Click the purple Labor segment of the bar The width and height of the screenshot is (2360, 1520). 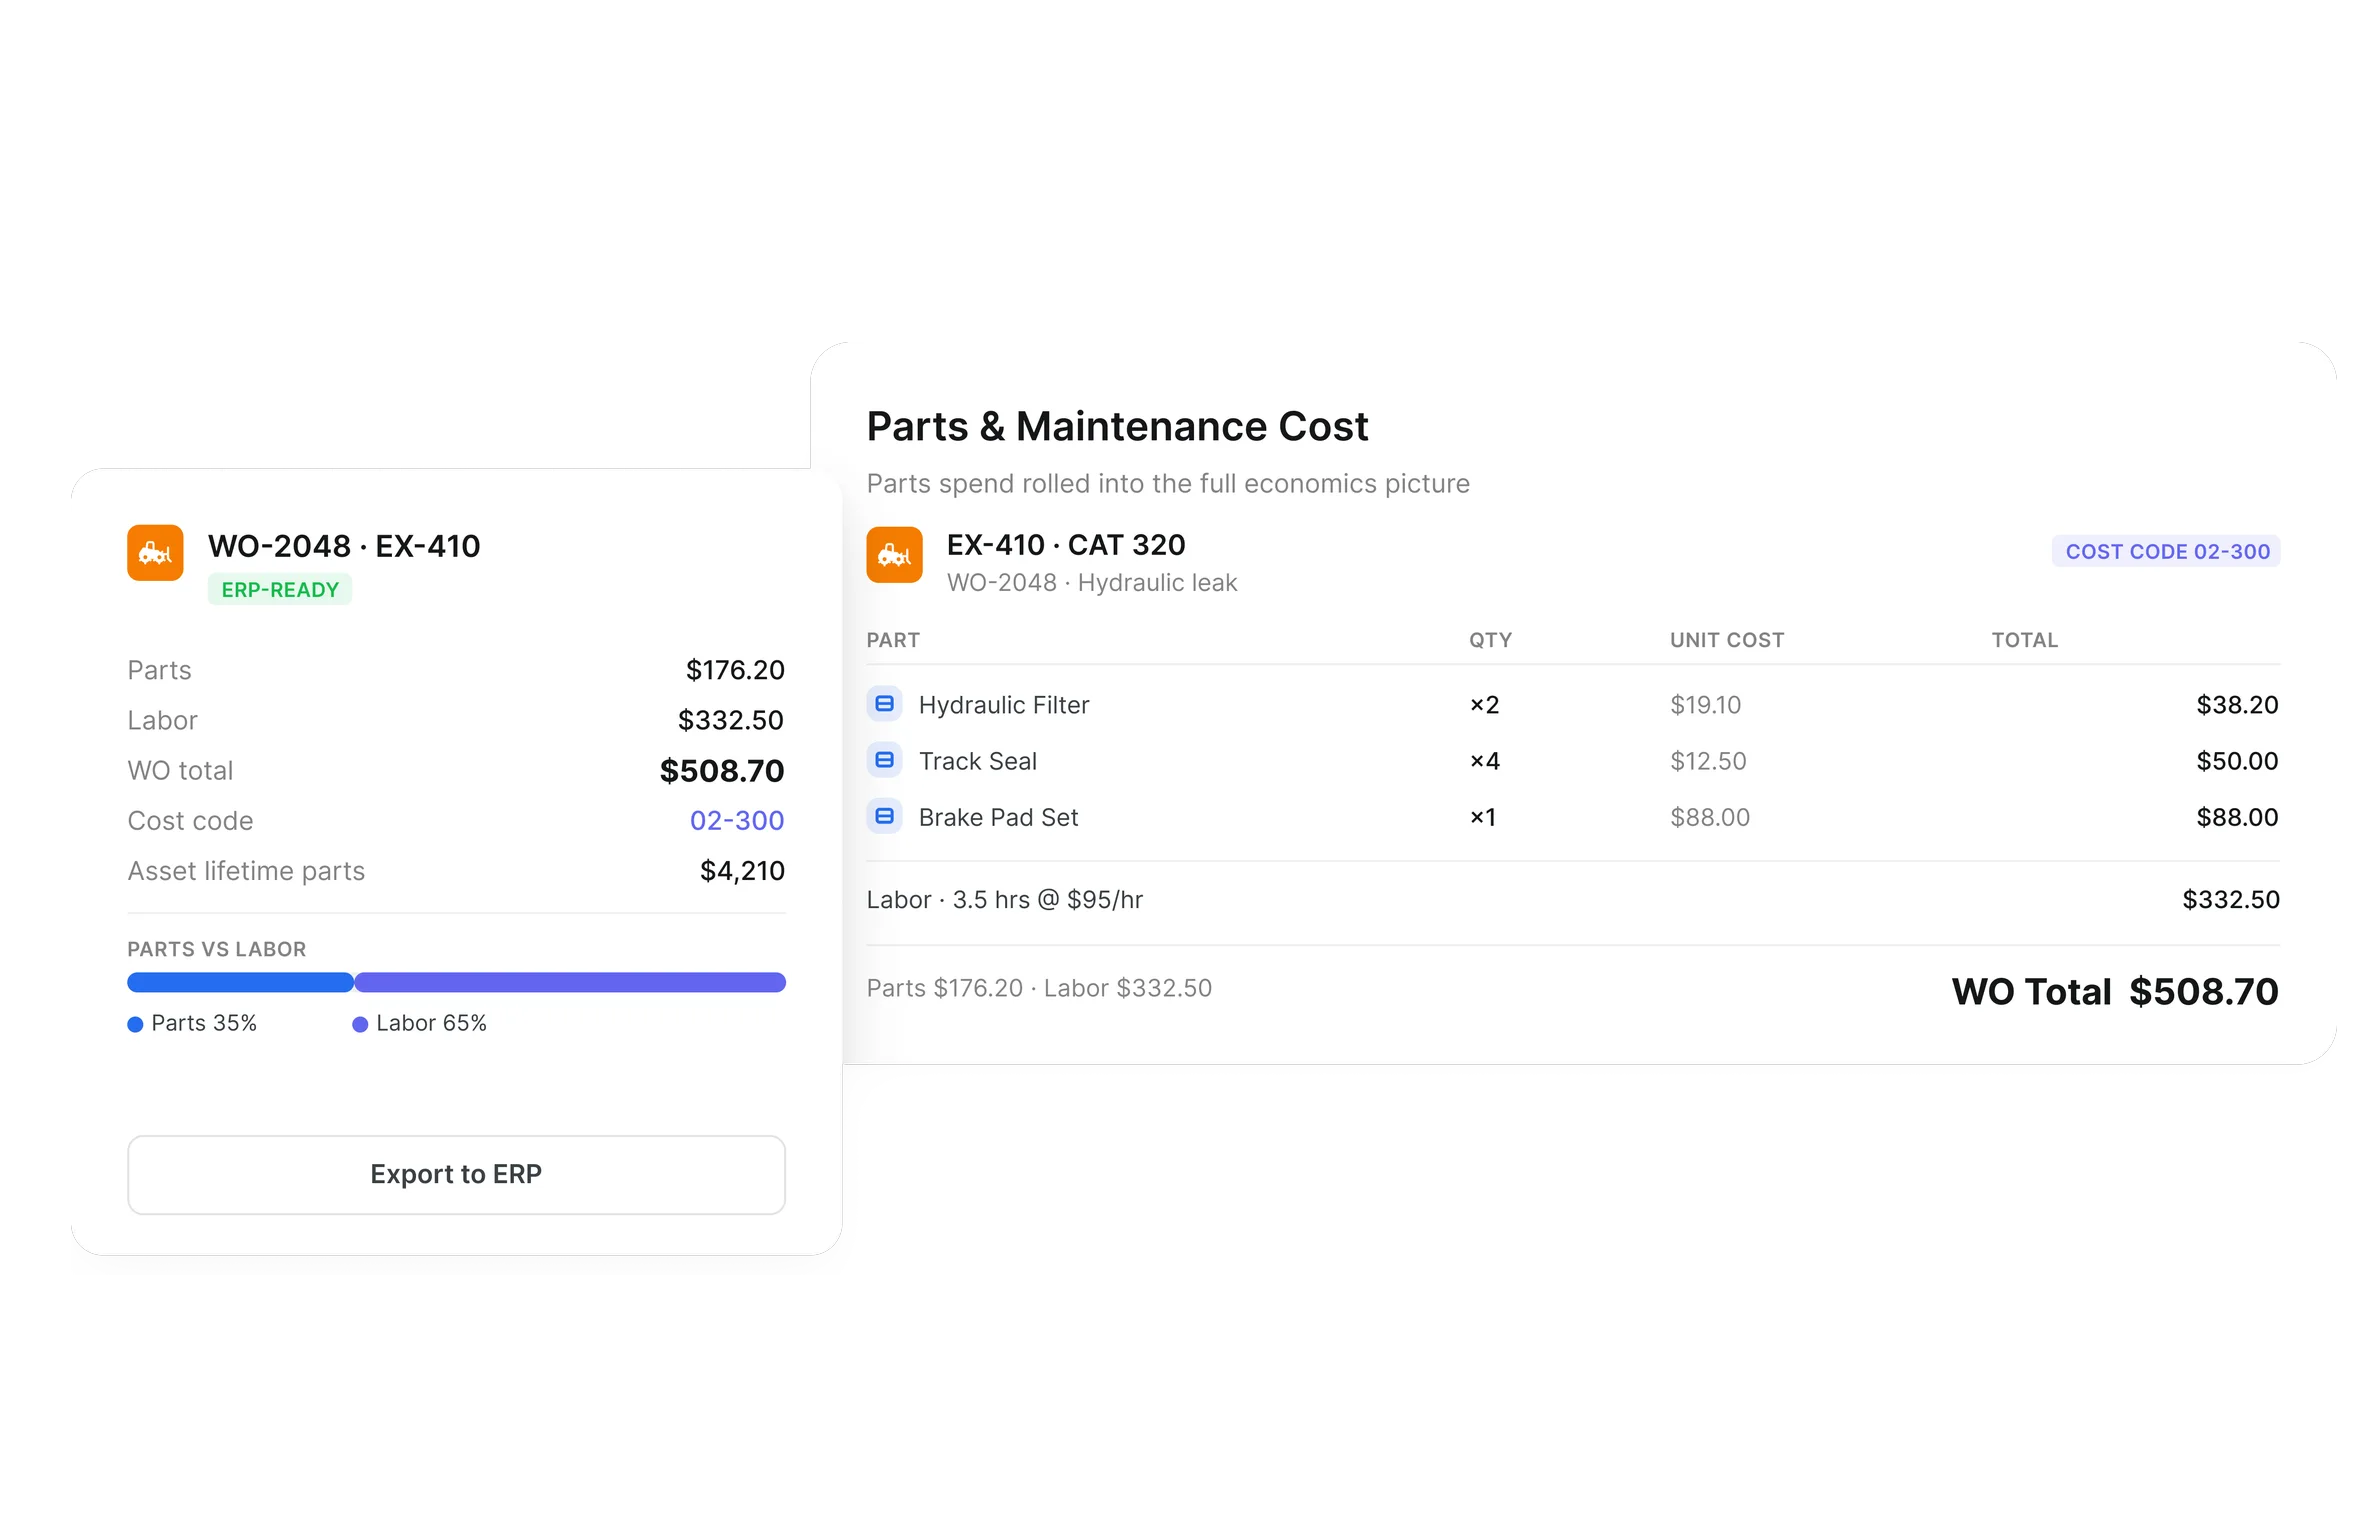[570, 982]
